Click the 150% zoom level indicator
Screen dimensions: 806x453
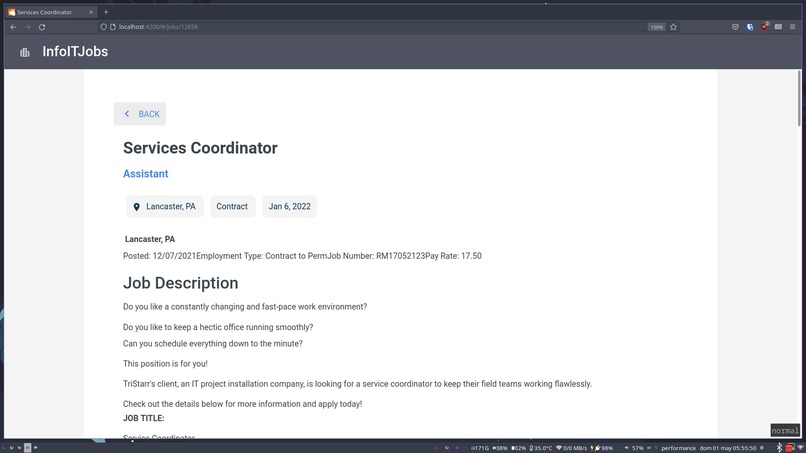[656, 27]
